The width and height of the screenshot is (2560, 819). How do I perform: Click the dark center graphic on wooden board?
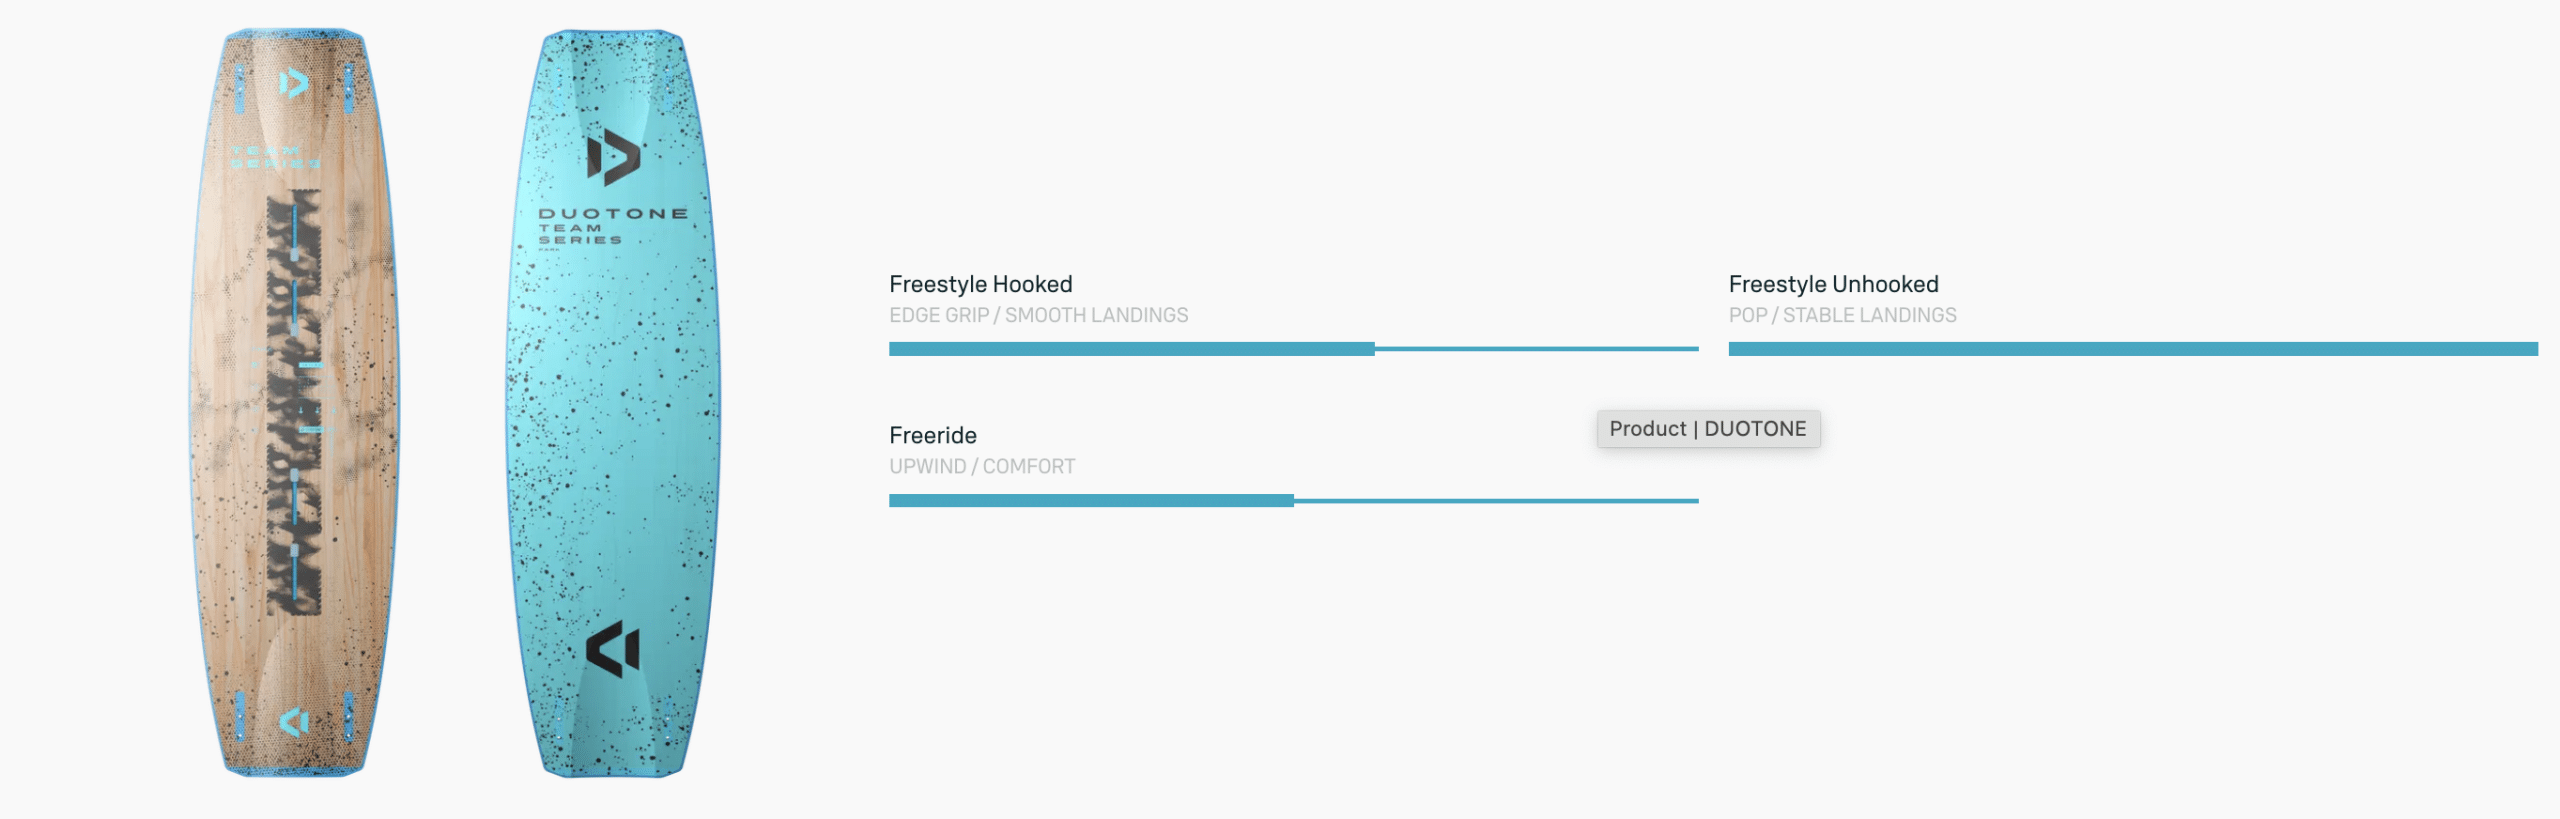[x=294, y=400]
